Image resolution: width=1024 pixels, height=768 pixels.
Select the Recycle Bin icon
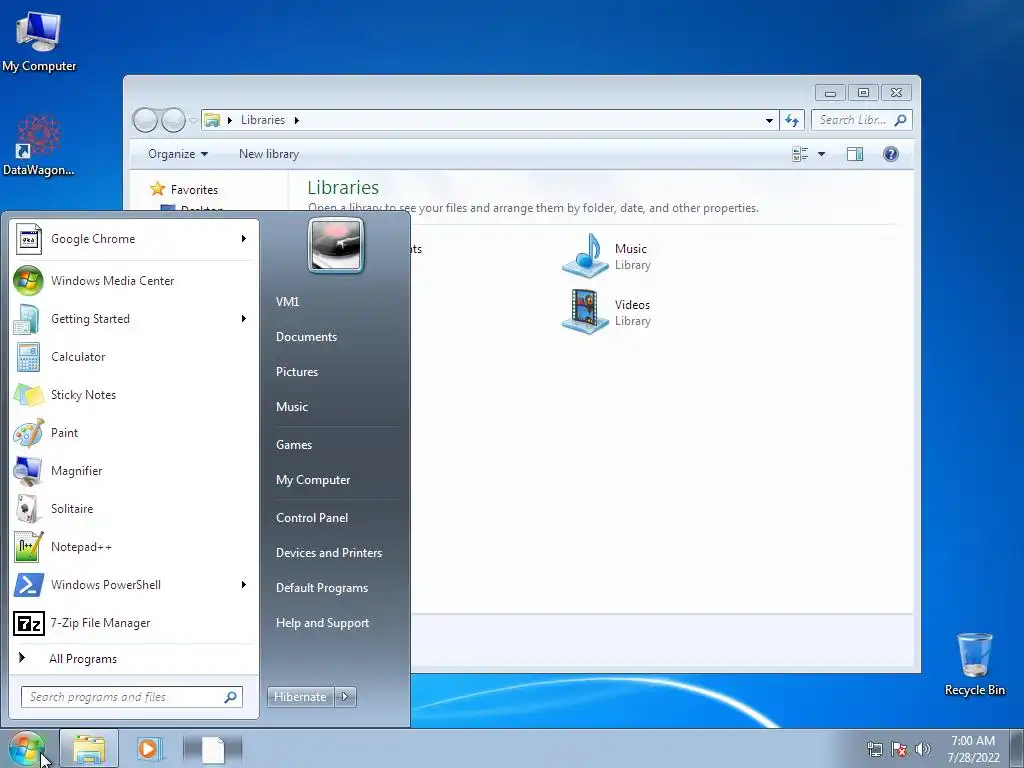[974, 664]
